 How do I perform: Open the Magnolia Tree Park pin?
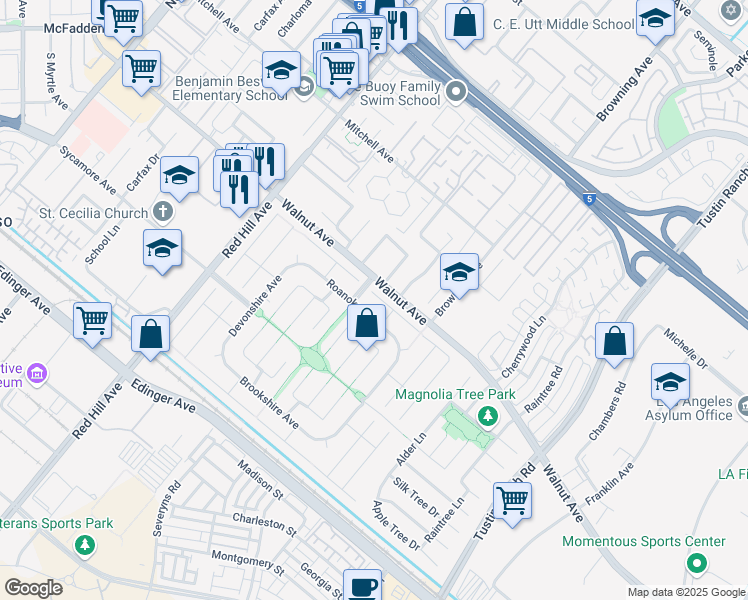pos(488,416)
